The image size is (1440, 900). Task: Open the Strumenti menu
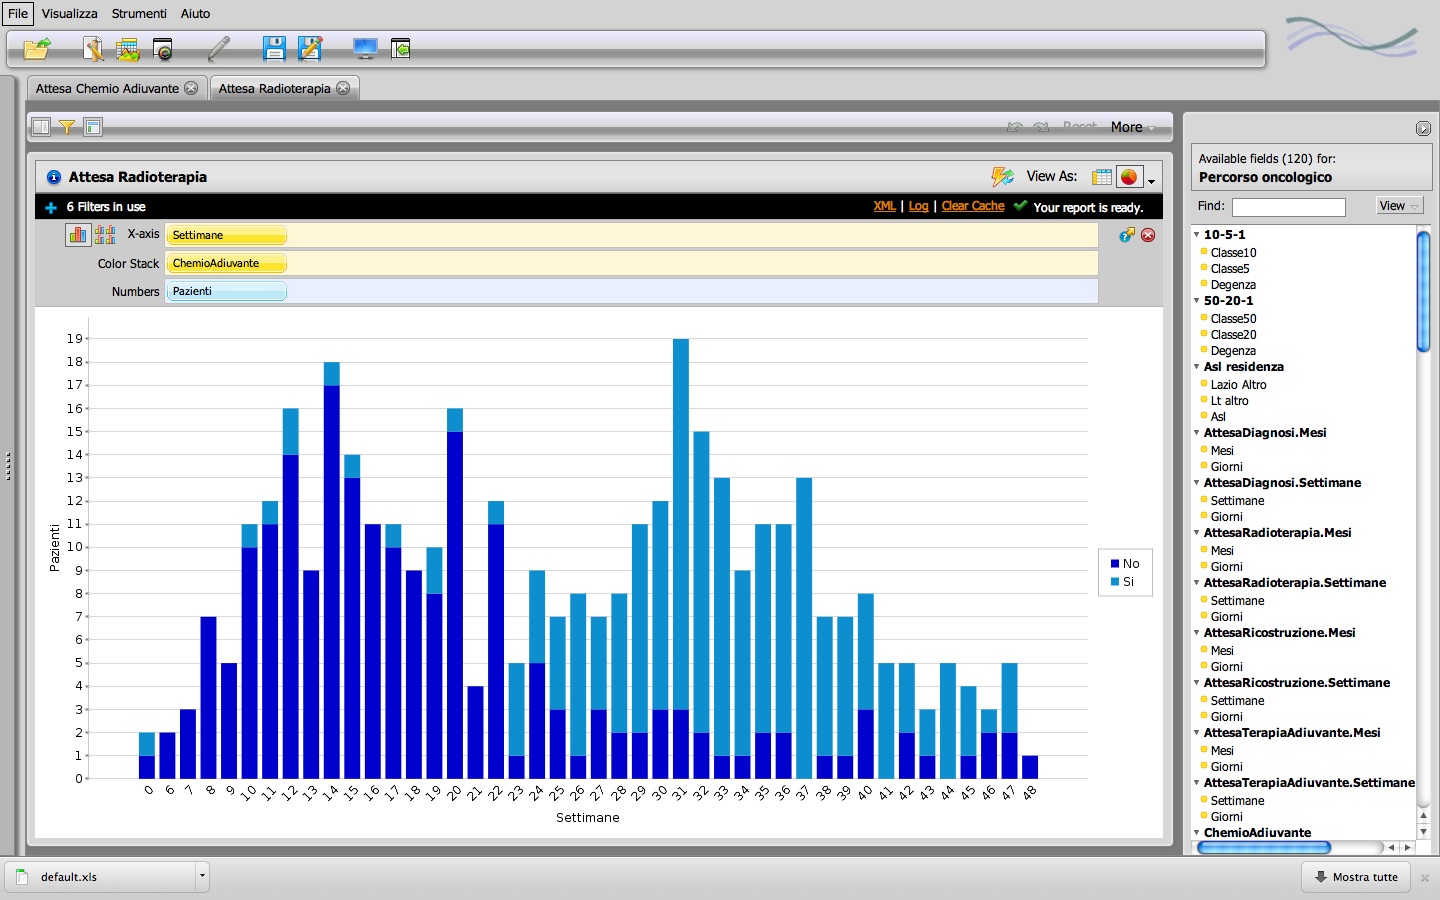(139, 14)
